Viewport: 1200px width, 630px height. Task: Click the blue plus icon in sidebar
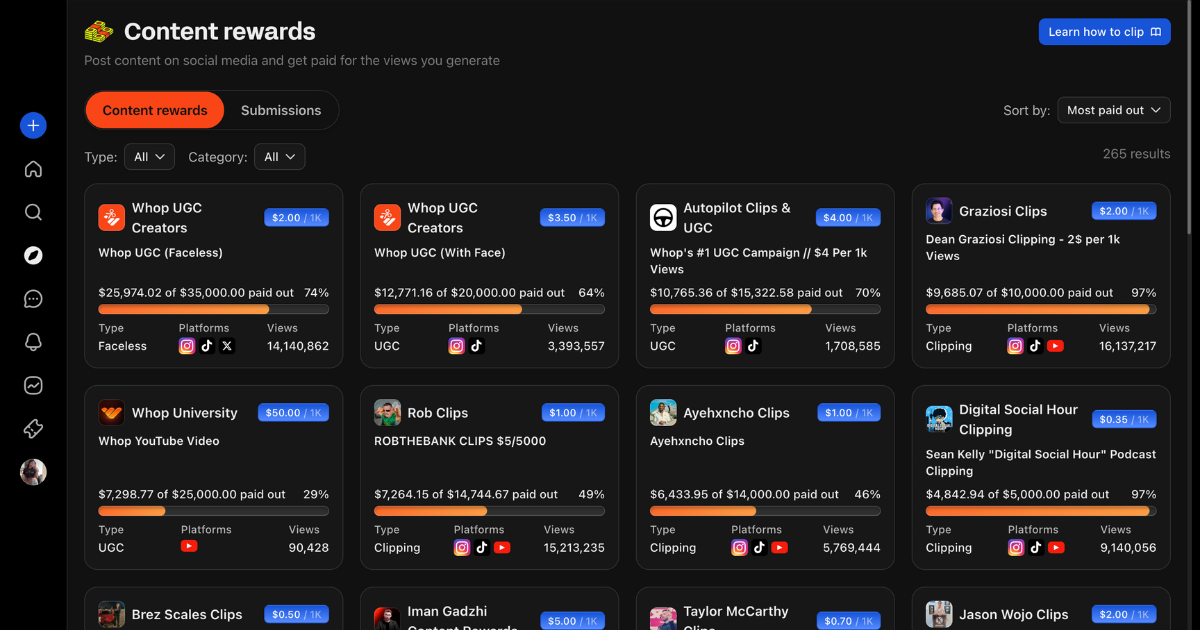point(33,125)
